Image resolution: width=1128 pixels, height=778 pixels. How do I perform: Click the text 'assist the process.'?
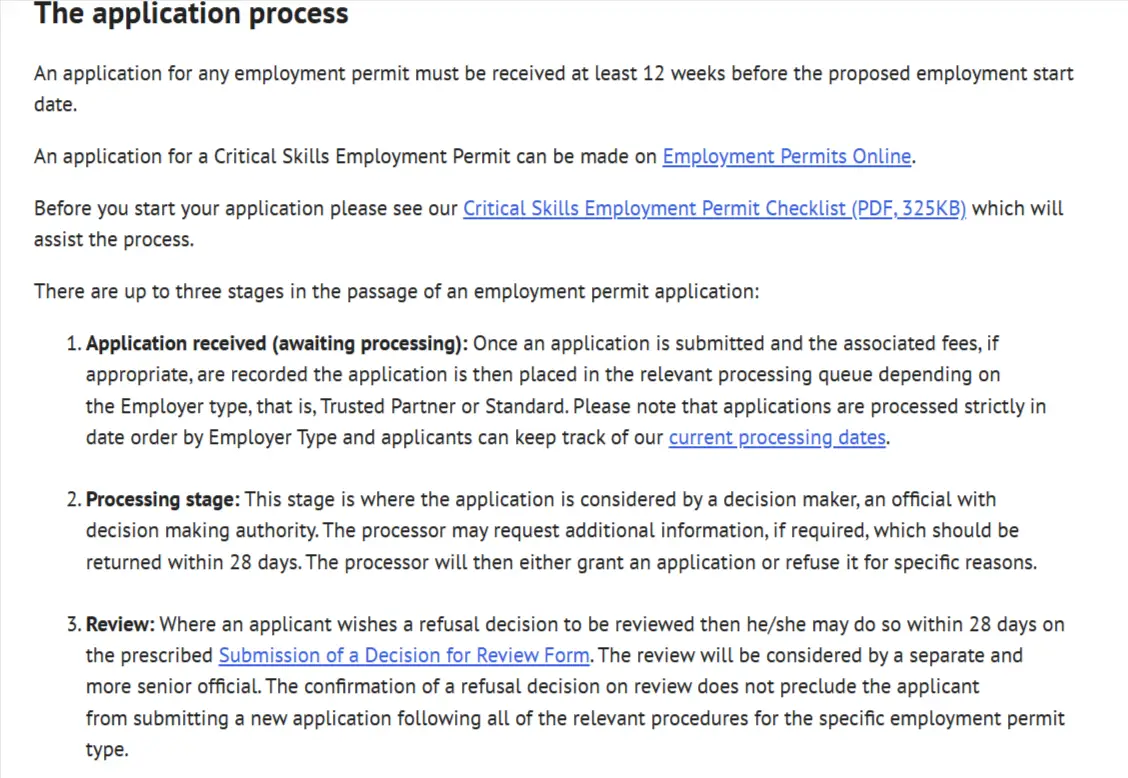coord(113,240)
